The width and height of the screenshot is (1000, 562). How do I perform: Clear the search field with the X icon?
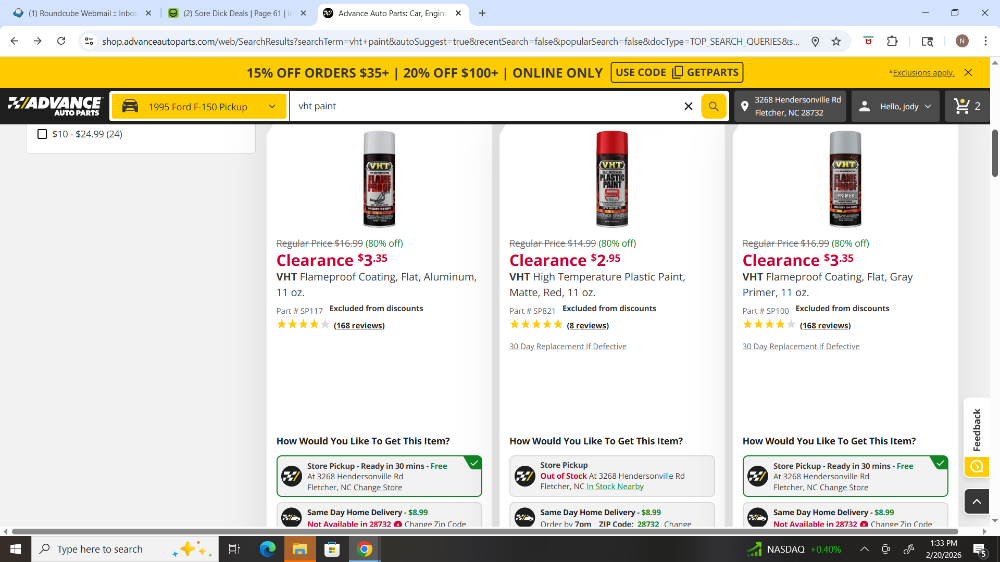pyautogui.click(x=688, y=106)
